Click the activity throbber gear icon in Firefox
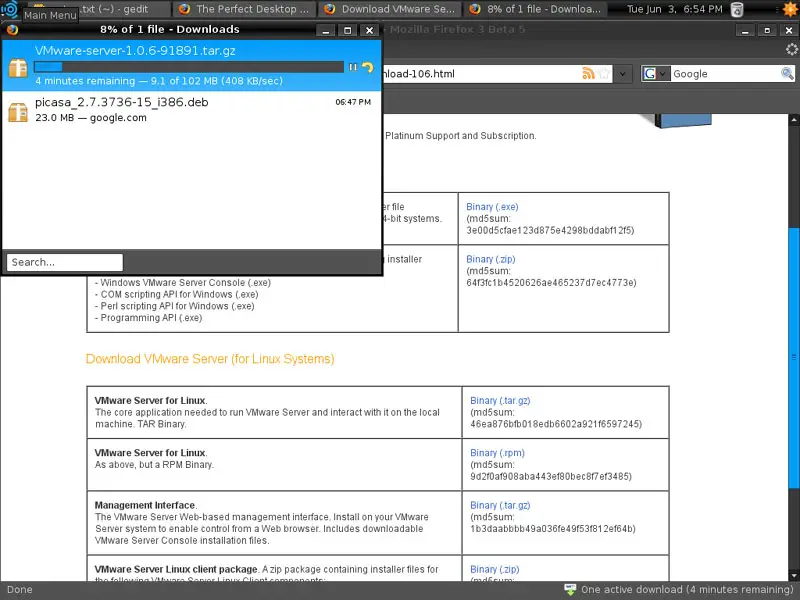 (x=791, y=49)
